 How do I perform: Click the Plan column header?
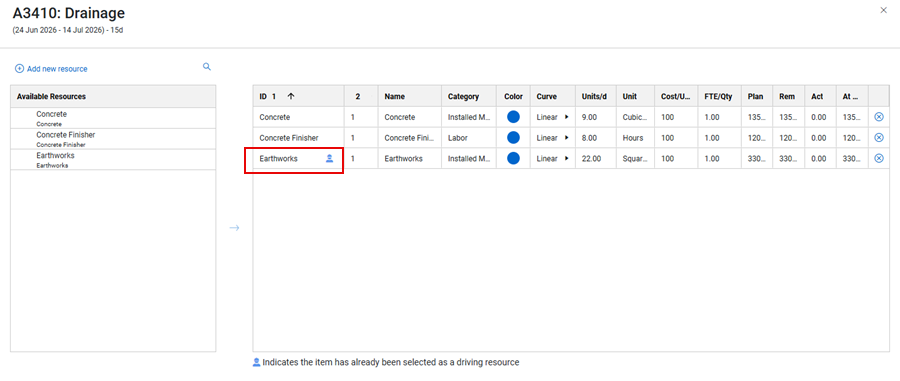(757, 96)
